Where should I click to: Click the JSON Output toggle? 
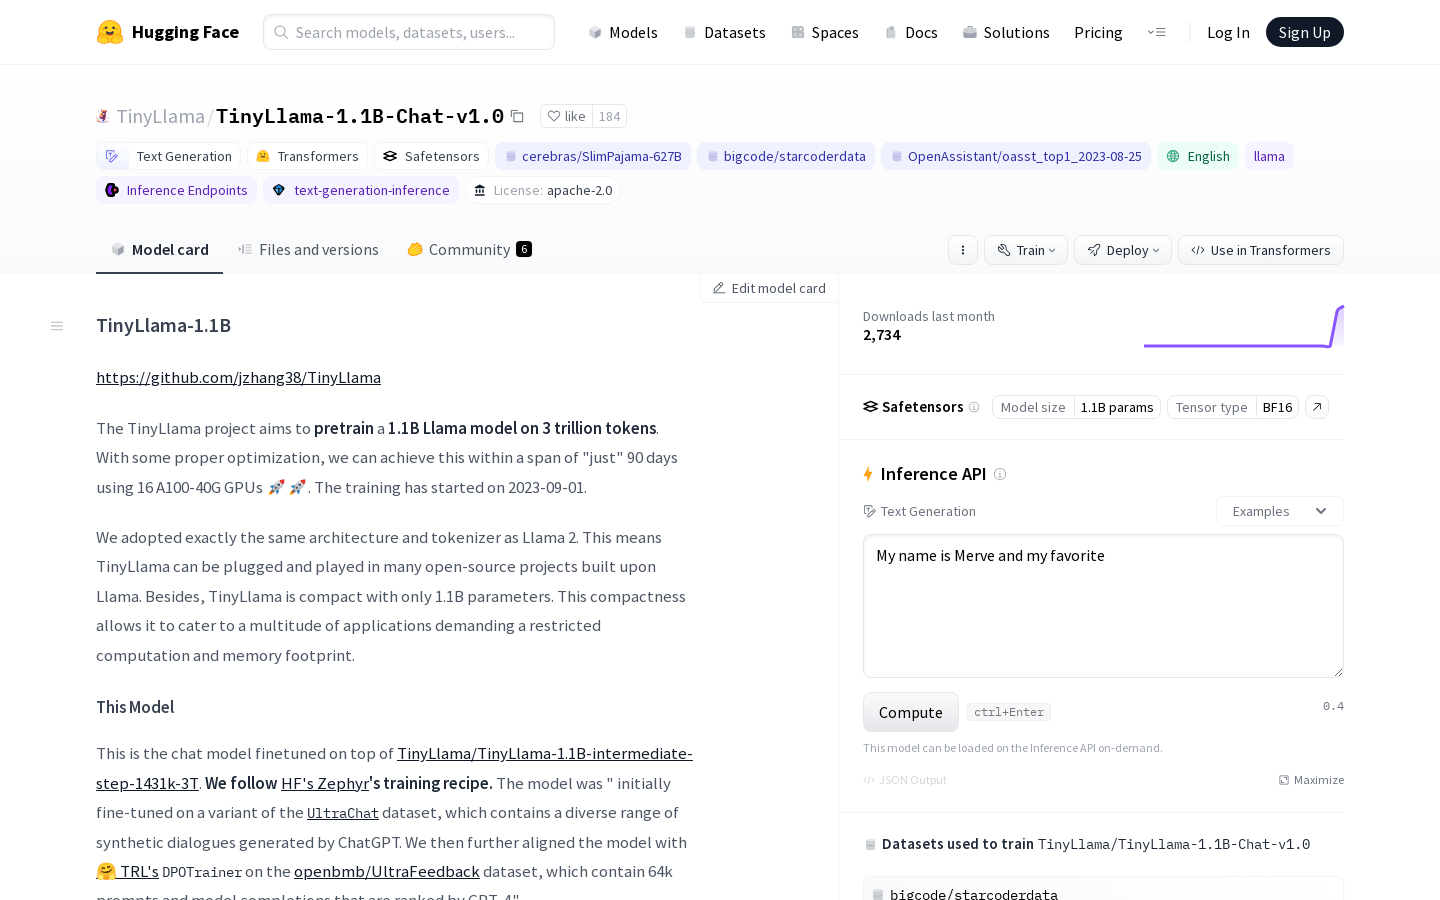[x=905, y=780]
